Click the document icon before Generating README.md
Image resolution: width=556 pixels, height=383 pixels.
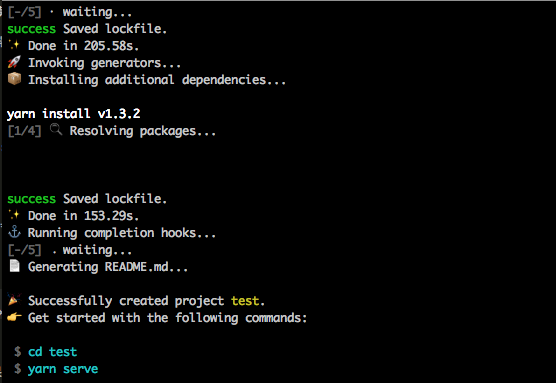(x=15, y=266)
